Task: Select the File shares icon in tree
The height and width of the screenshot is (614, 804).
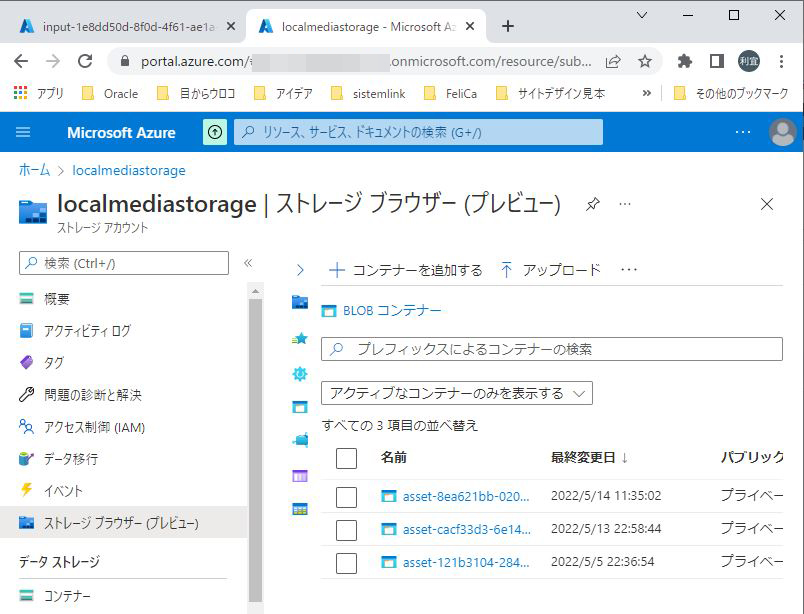Action: (300, 440)
